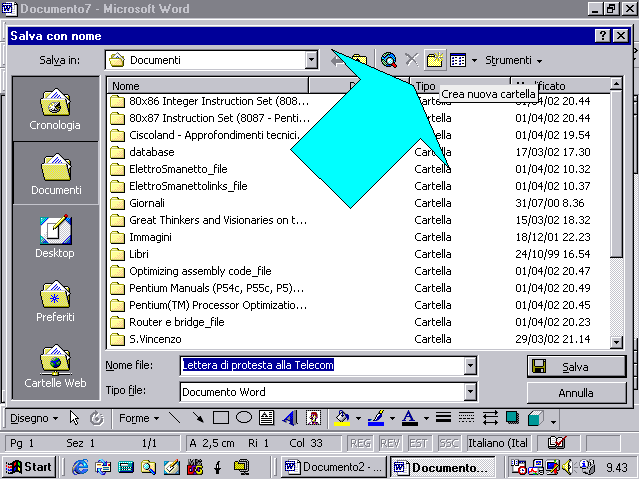This screenshot has height=479, width=639.
Task: Click the volume speaker tray icon
Action: tap(567, 467)
